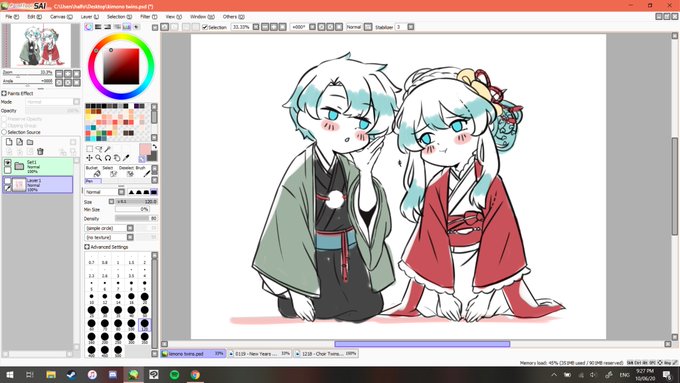Select the Pen tool slot
680x383 pixels.
tap(93, 181)
